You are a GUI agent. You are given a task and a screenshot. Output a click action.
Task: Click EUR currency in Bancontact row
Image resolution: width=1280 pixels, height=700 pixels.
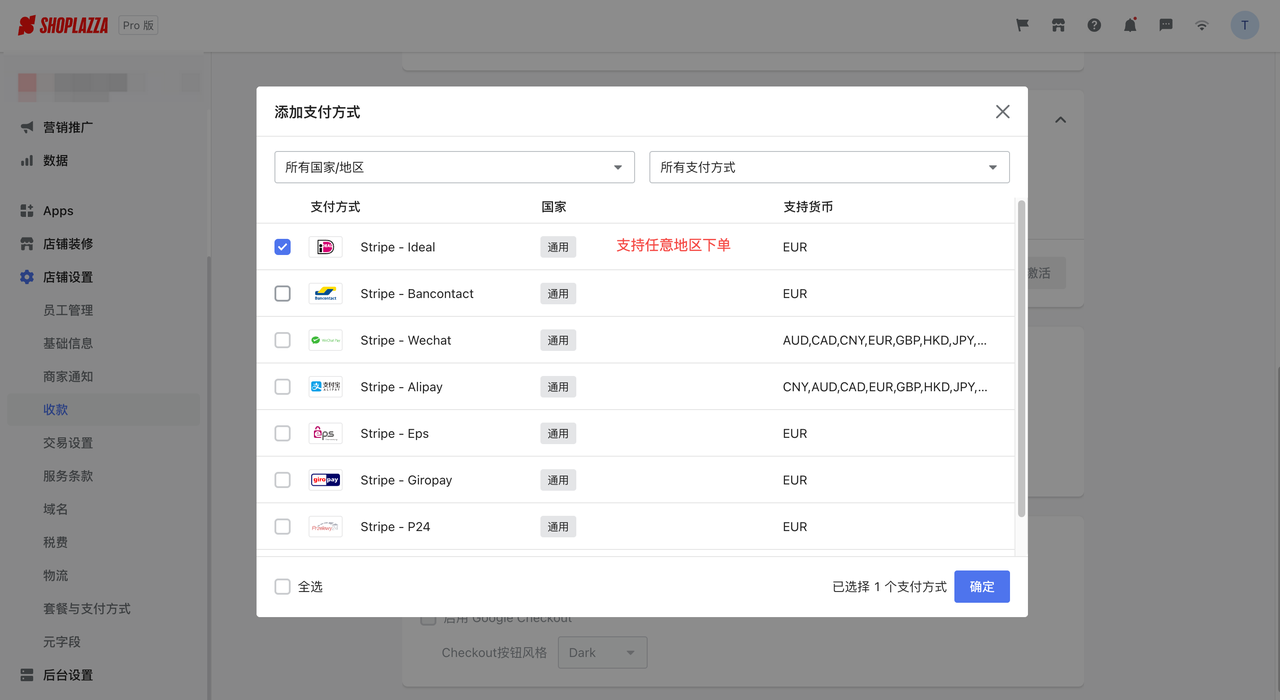[795, 294]
